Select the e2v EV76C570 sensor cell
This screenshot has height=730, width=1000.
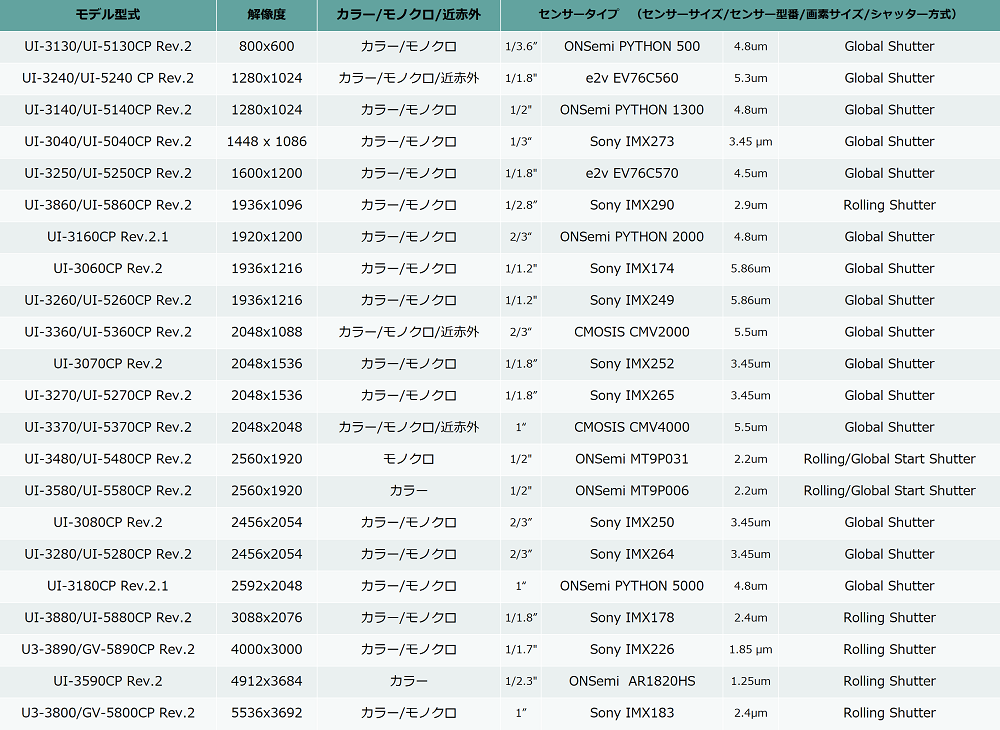(632, 173)
